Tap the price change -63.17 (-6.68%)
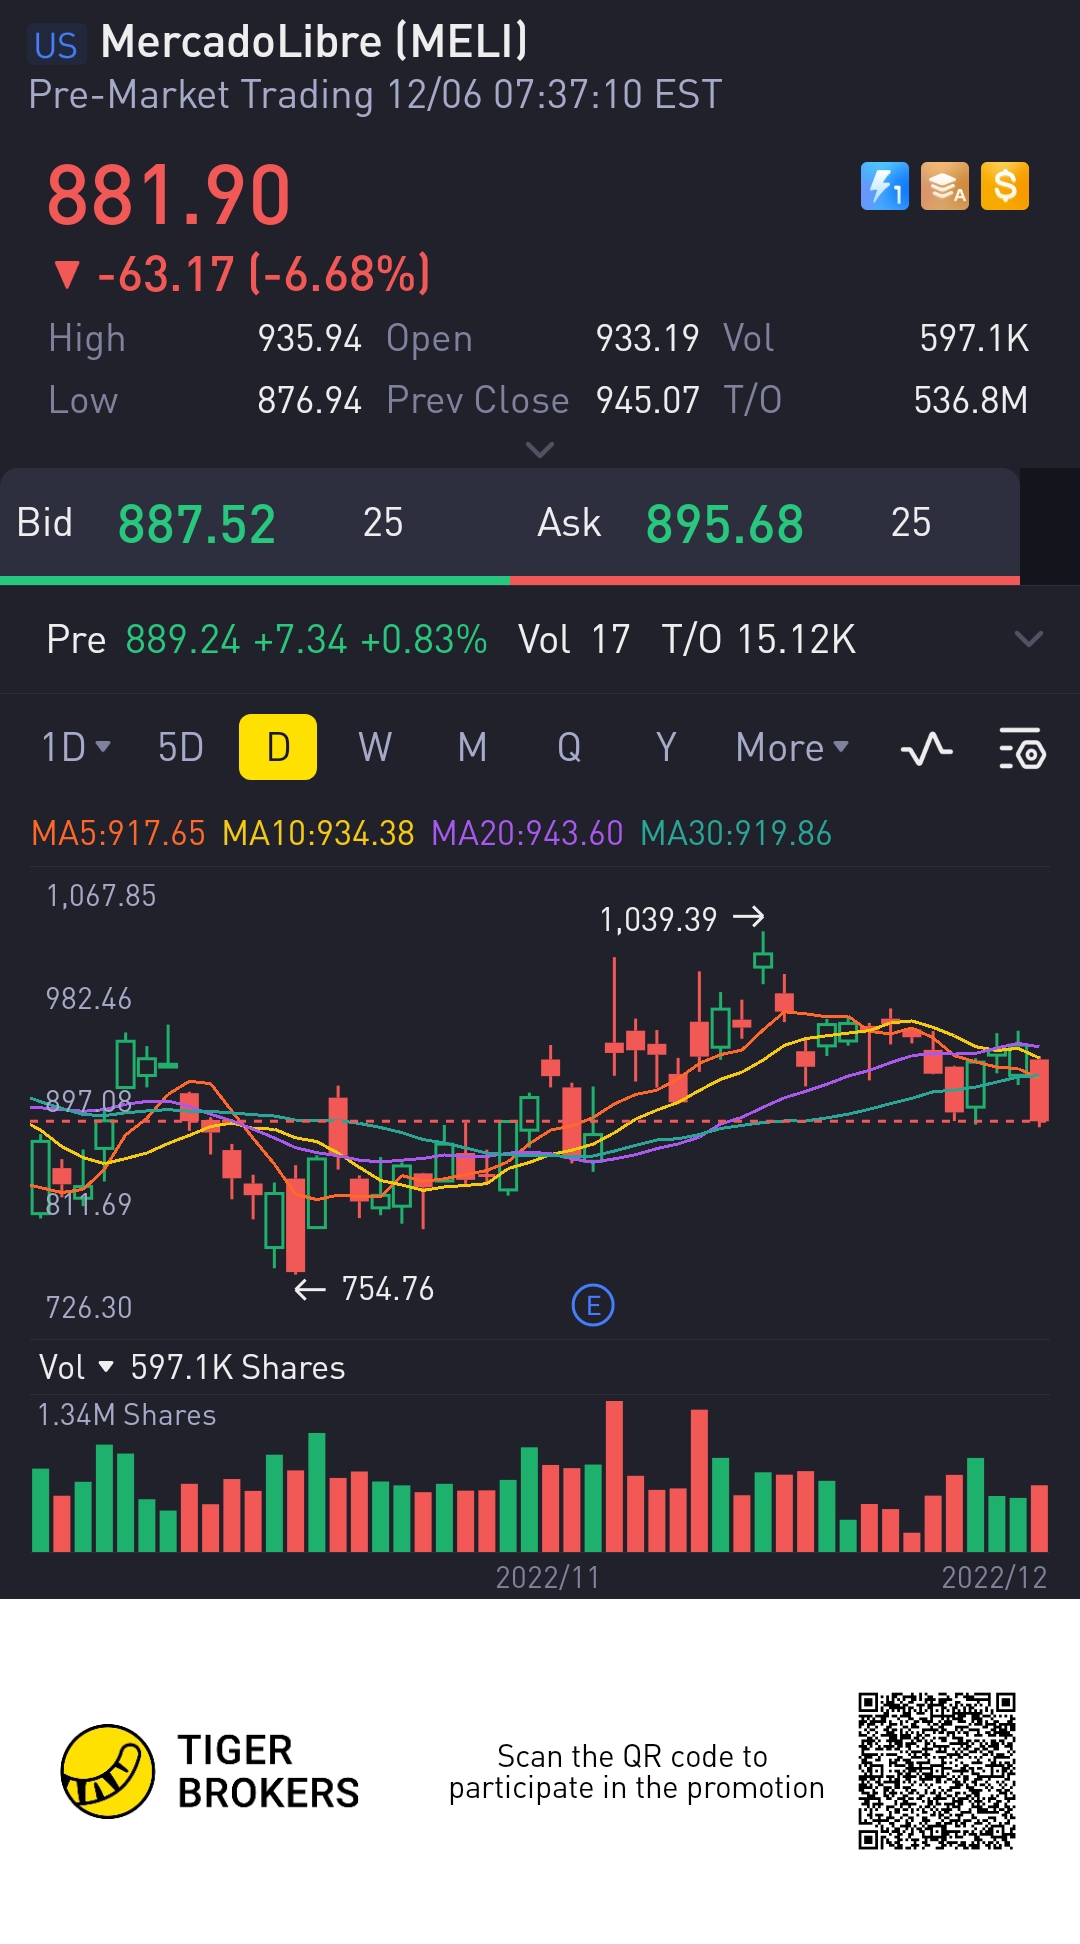This screenshot has width=1080, height=1944. 264,274
